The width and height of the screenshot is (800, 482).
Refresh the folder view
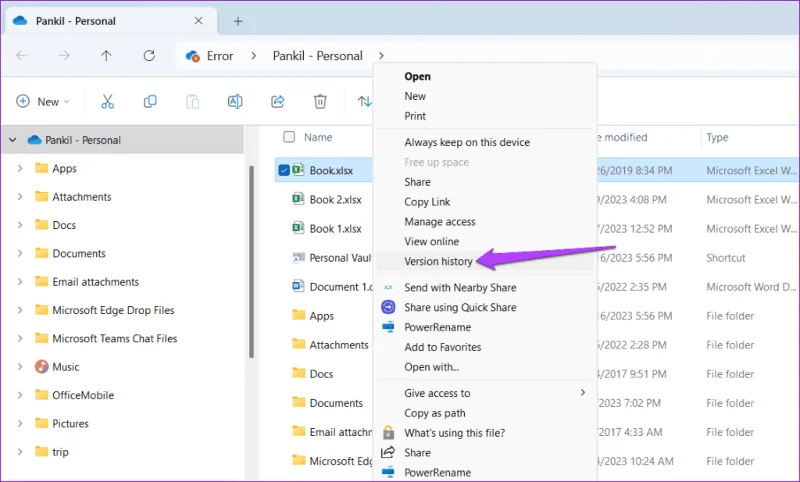click(x=149, y=56)
